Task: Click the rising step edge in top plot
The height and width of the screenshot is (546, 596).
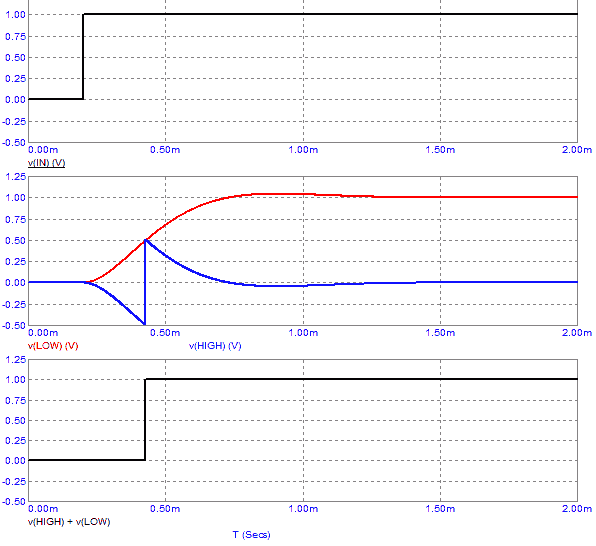Action: tap(83, 57)
